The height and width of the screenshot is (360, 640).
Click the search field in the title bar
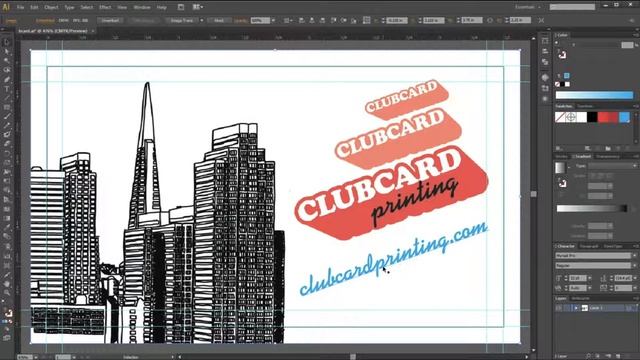(572, 7)
